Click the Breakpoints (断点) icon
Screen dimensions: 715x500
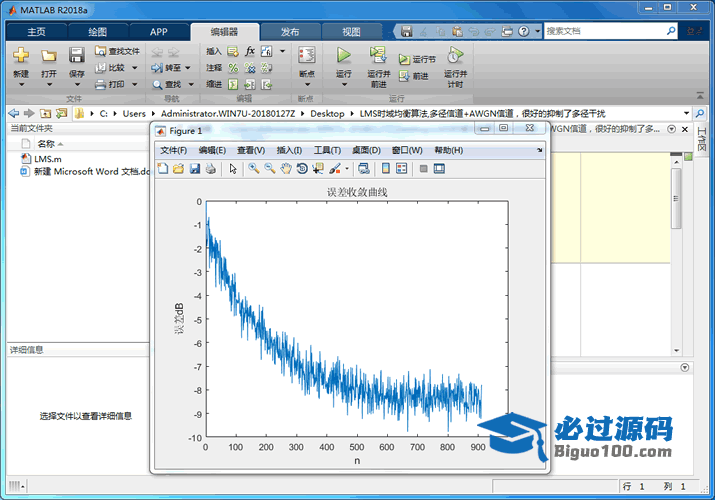pos(306,56)
